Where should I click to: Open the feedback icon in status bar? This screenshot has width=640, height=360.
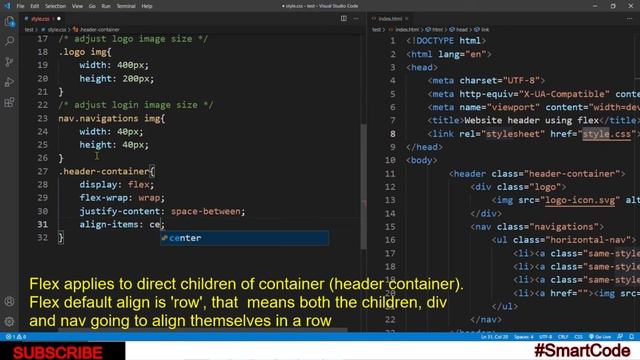tap(620, 337)
